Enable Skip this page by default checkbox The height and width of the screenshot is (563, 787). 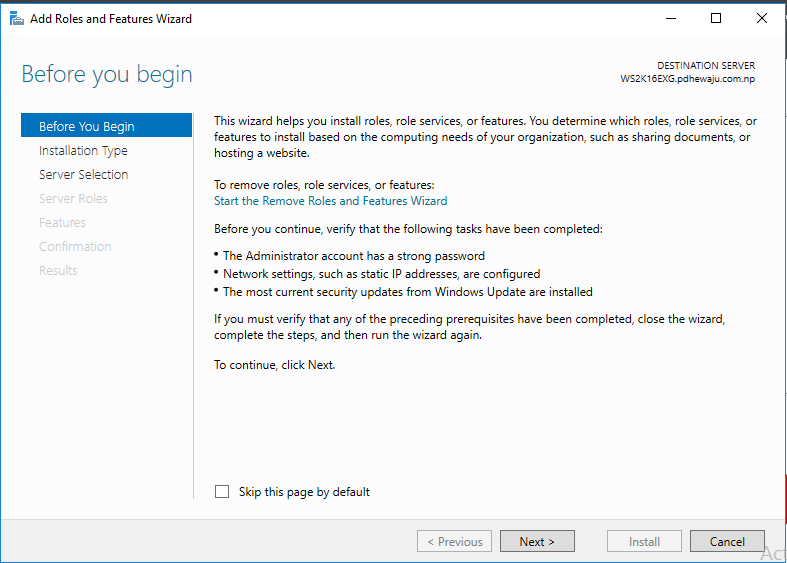222,492
